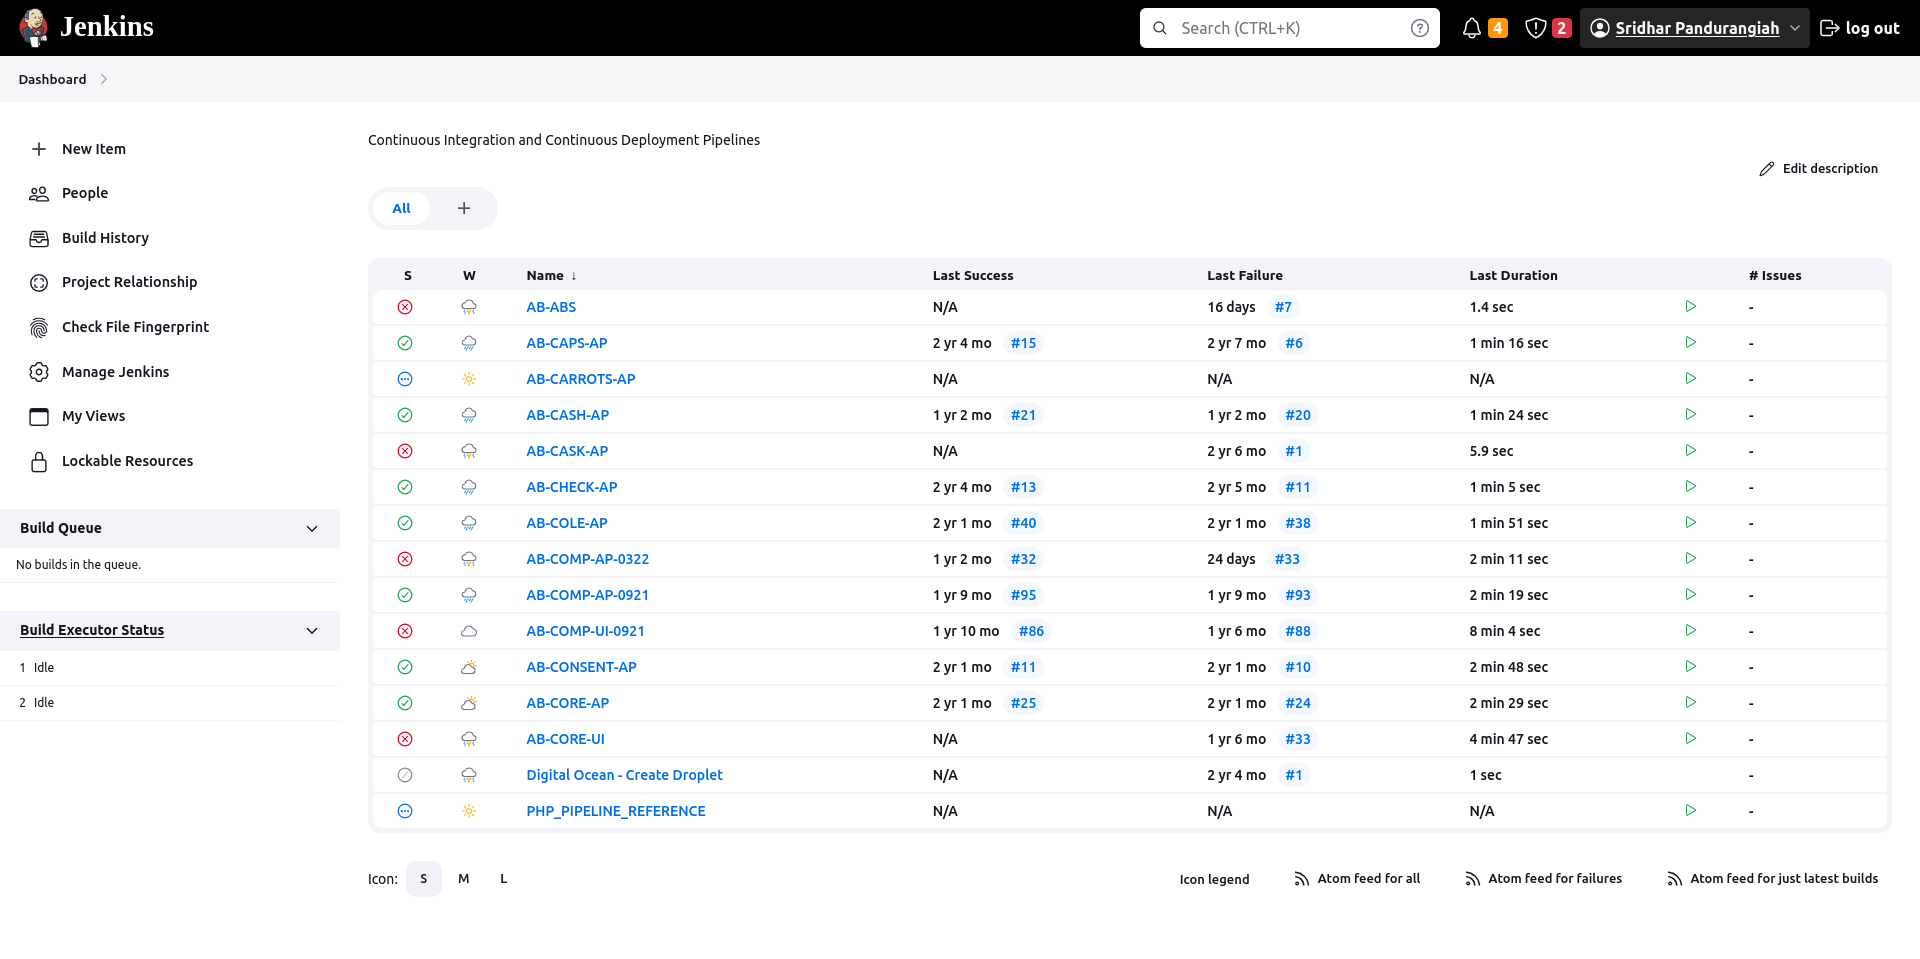Switch icon size to Large
1920x959 pixels.
pyautogui.click(x=504, y=879)
